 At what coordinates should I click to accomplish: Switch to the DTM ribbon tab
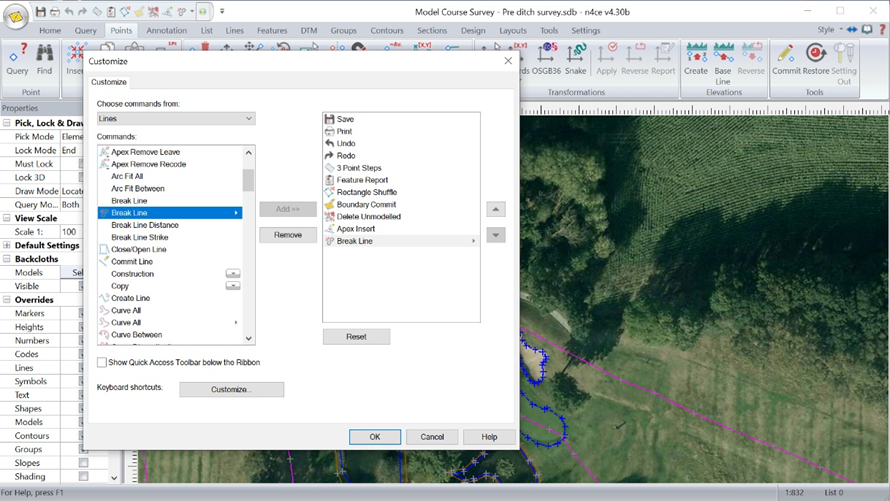(309, 31)
